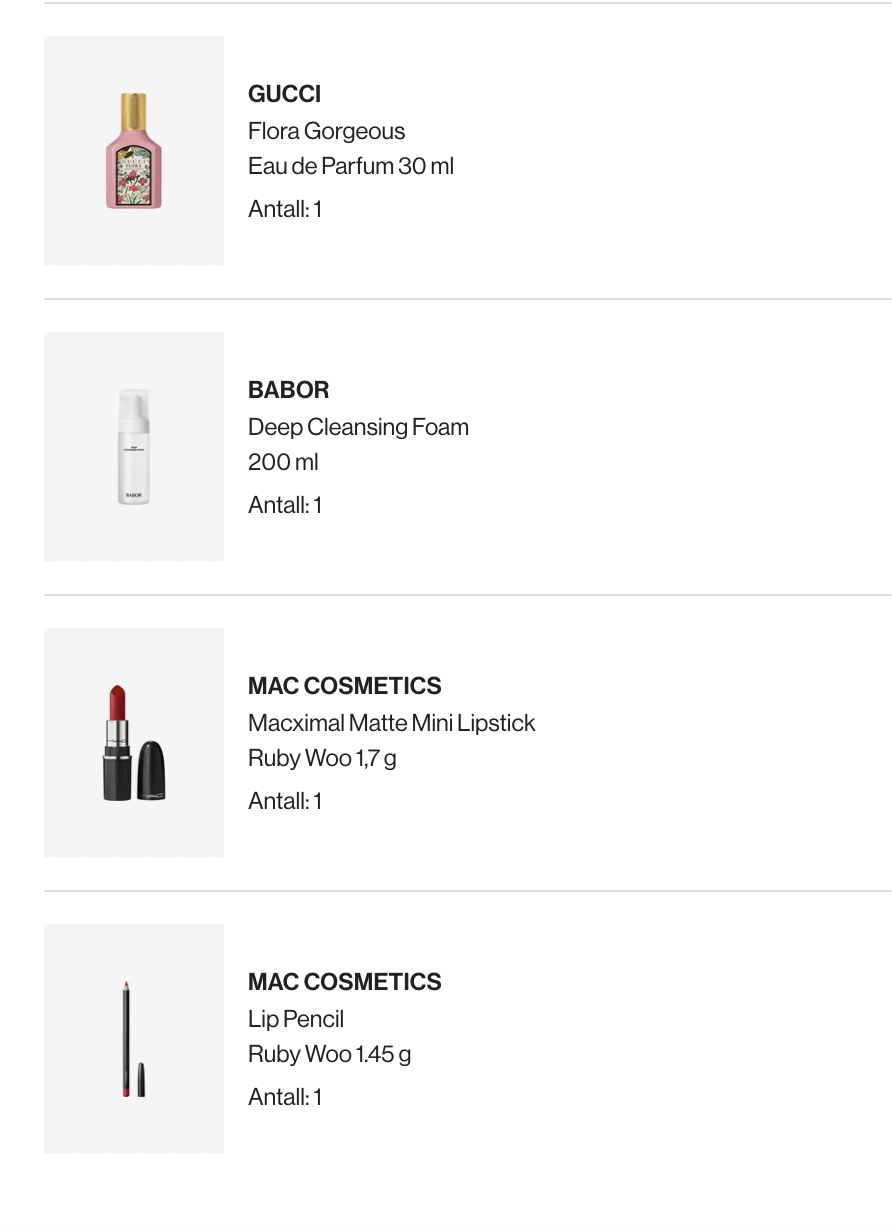Open the Deep Cleansing Foam product title
The image size is (892, 1232).
(358, 427)
